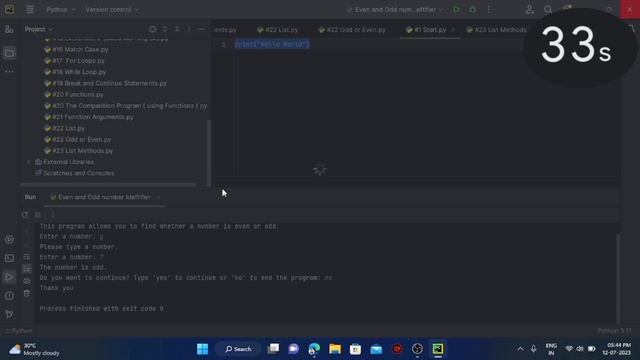Start debugging with the bug icon
Image resolution: width=640 pixels, height=360 pixels.
[472, 9]
